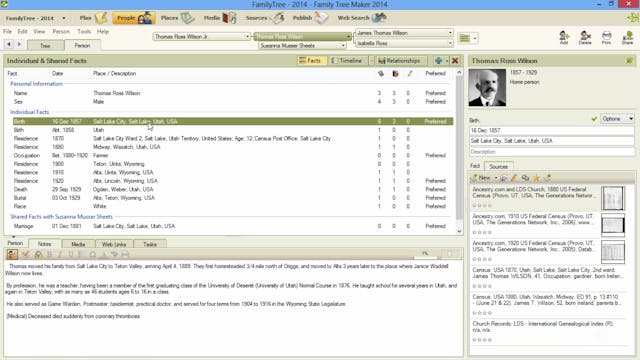The image size is (640, 360).
Task: Switch to the Tree tab
Action: [x=45, y=45]
